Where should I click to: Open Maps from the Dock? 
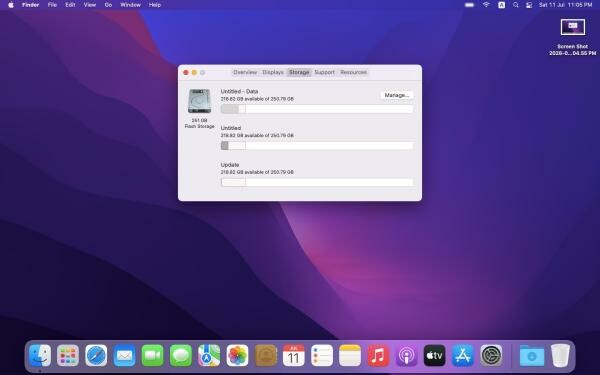pos(209,355)
